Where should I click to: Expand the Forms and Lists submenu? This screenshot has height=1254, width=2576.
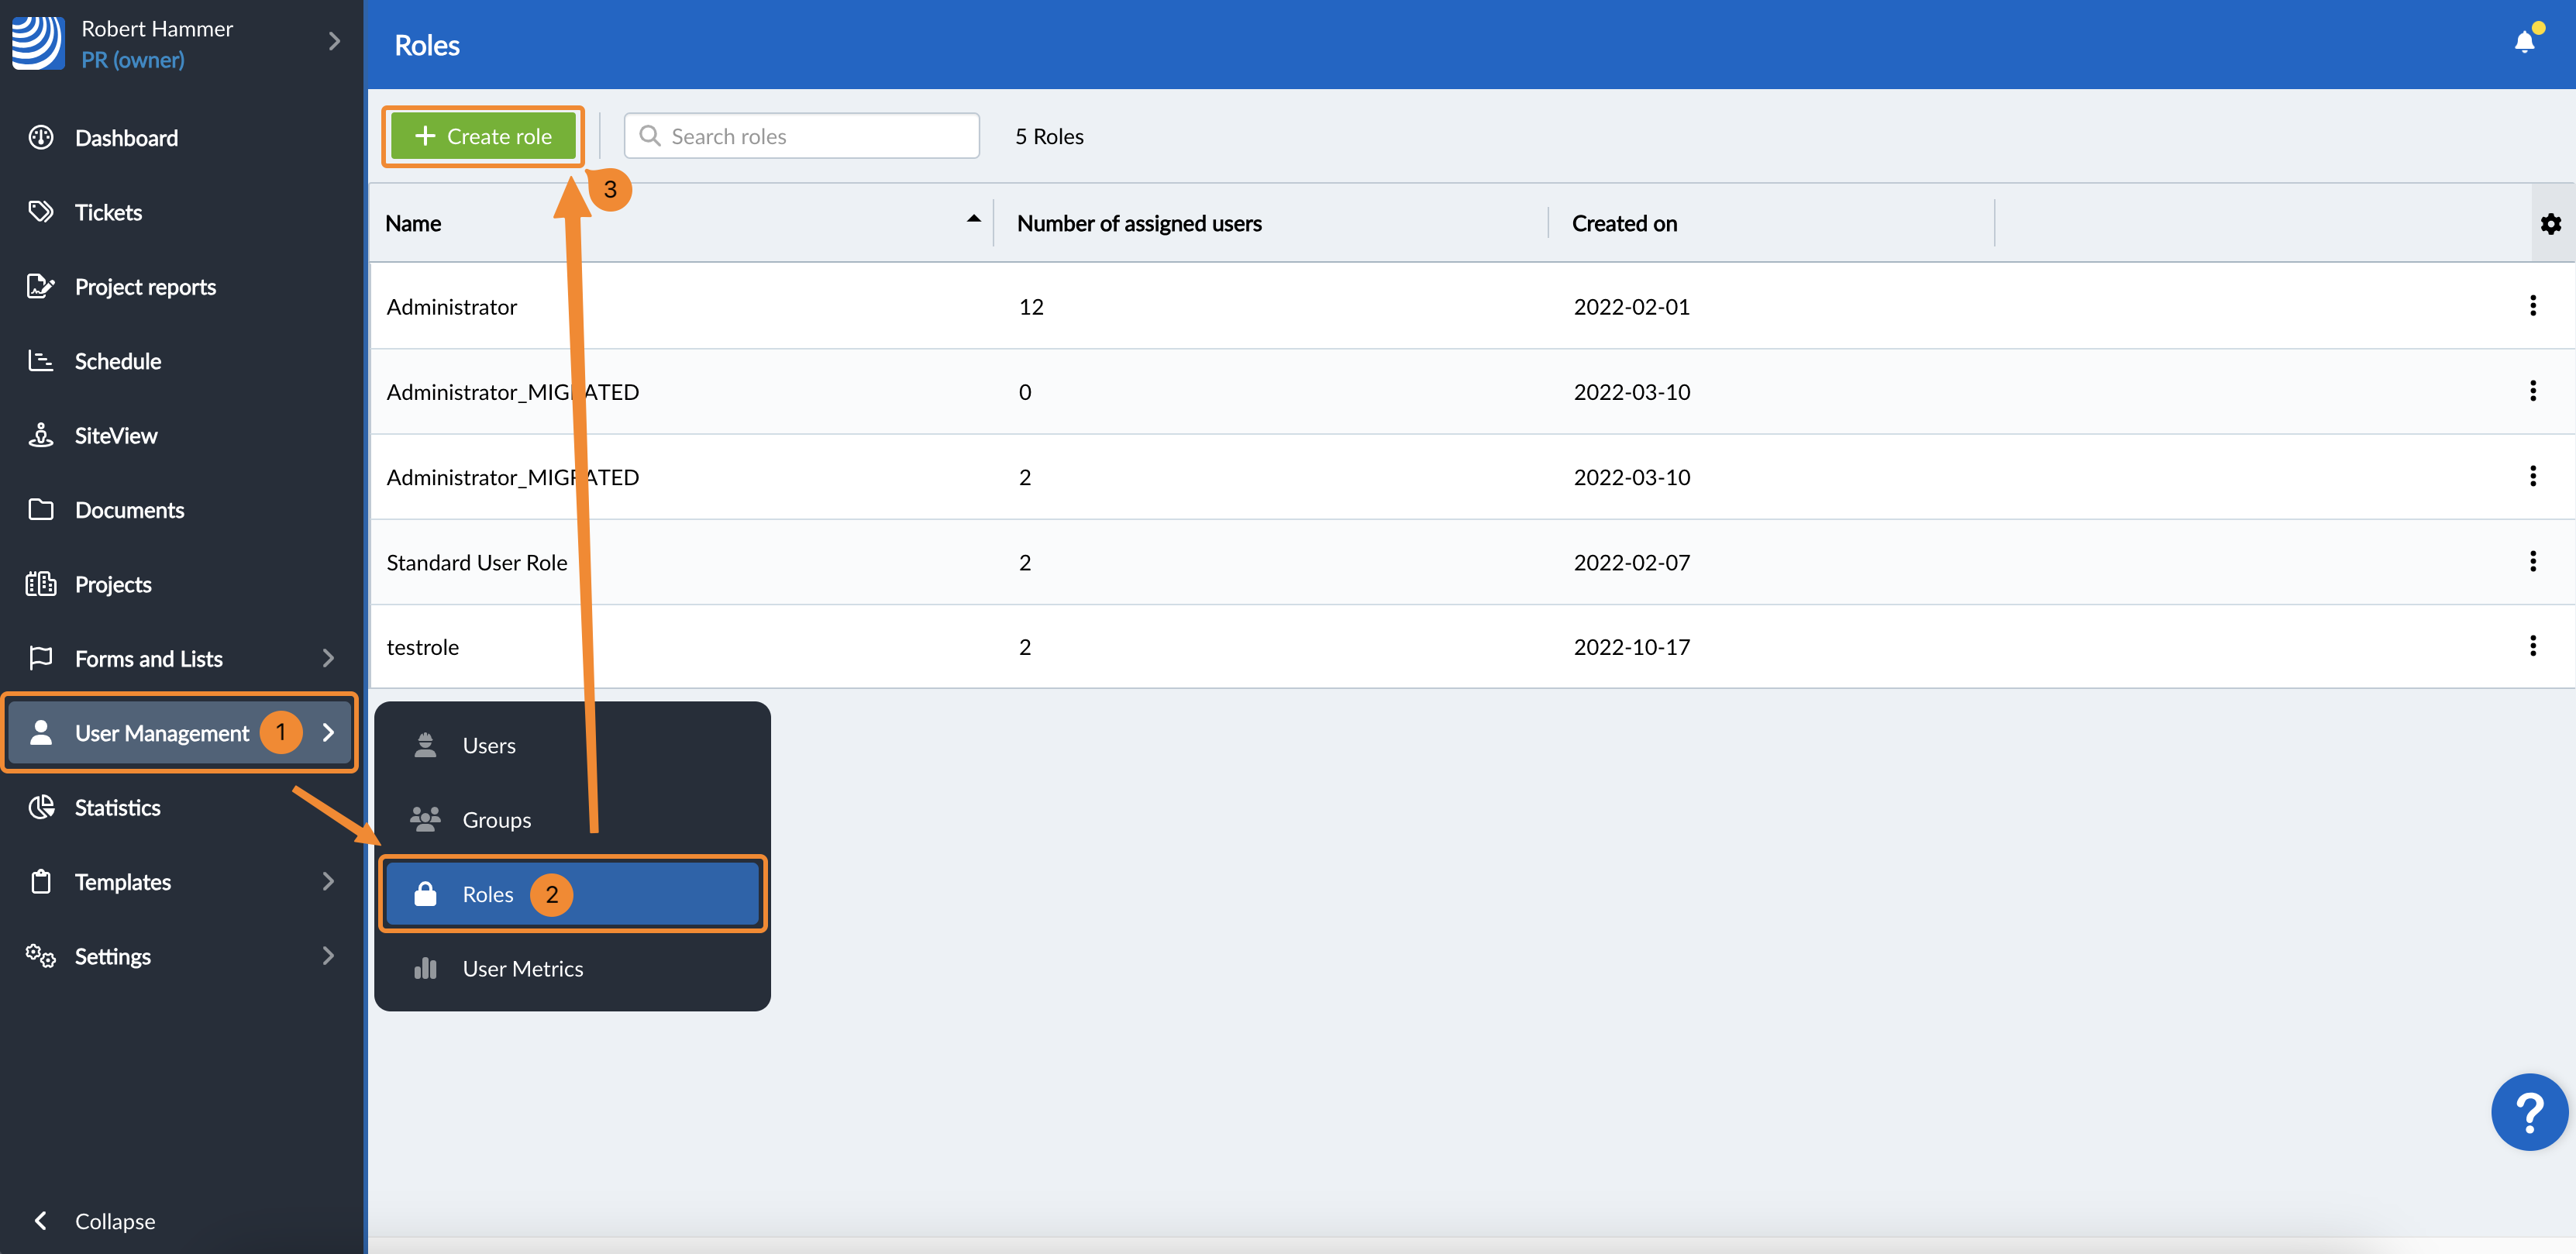point(328,658)
